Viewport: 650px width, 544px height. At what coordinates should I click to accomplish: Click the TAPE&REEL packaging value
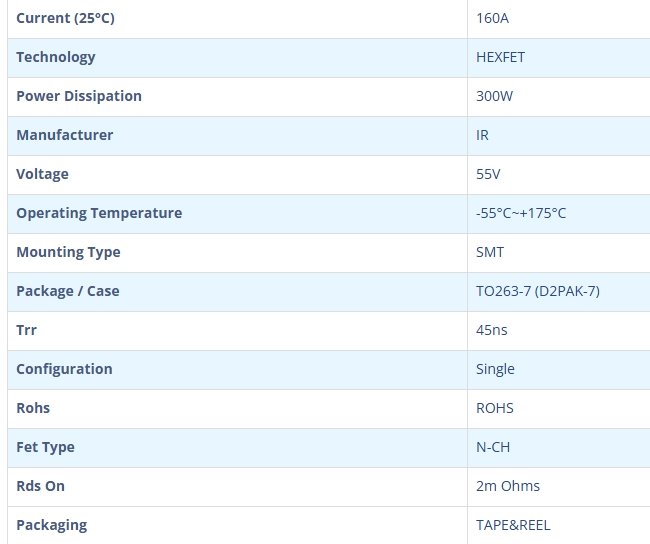tap(513, 525)
